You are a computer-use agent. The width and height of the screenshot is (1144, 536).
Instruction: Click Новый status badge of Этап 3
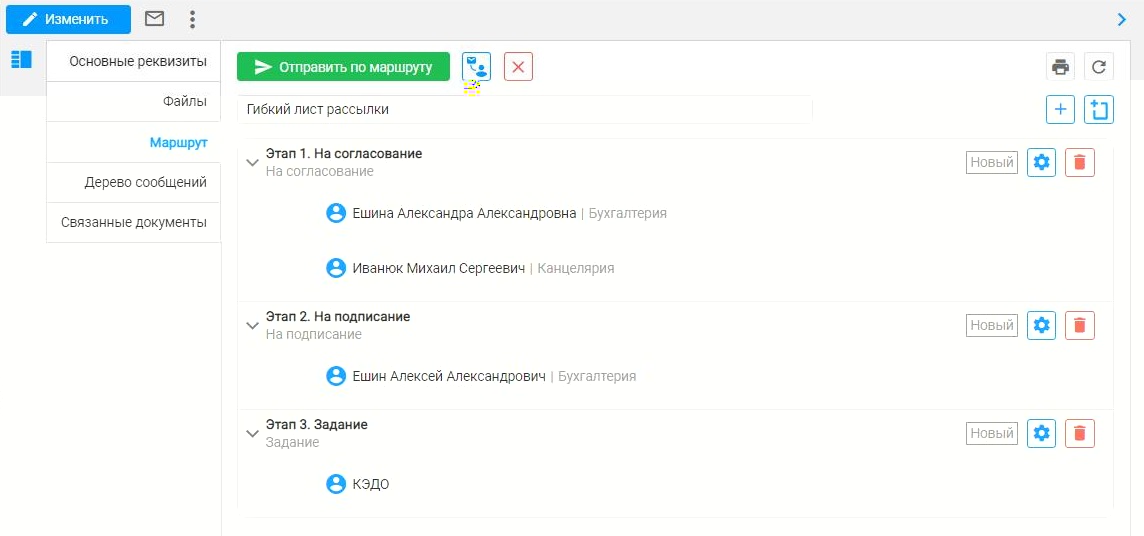[x=992, y=433]
